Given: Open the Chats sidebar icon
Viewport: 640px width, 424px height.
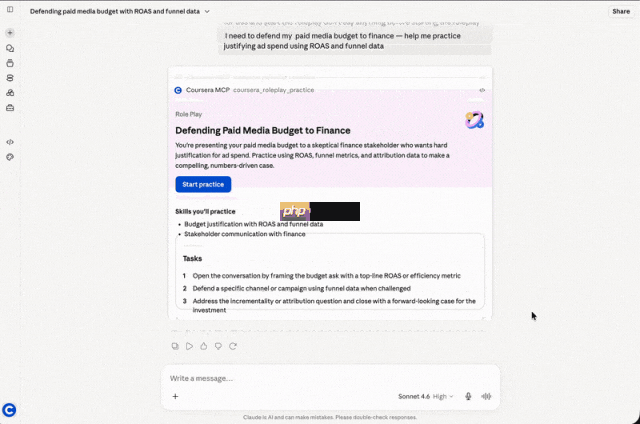Looking at the screenshot, I should (x=10, y=48).
